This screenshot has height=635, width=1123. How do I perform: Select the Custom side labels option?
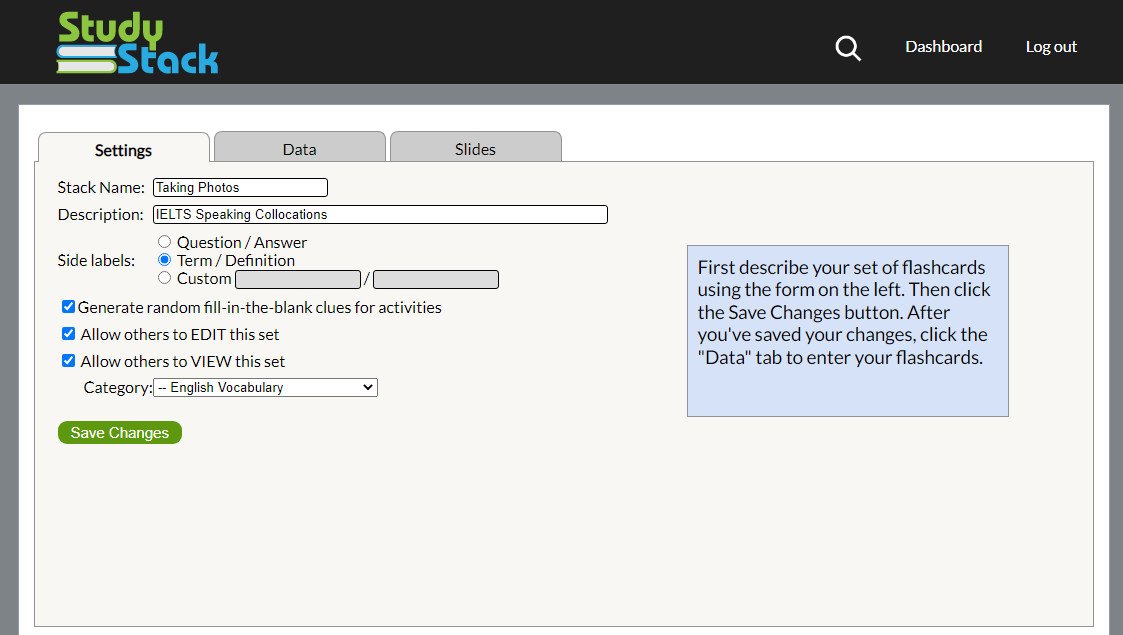(x=165, y=278)
